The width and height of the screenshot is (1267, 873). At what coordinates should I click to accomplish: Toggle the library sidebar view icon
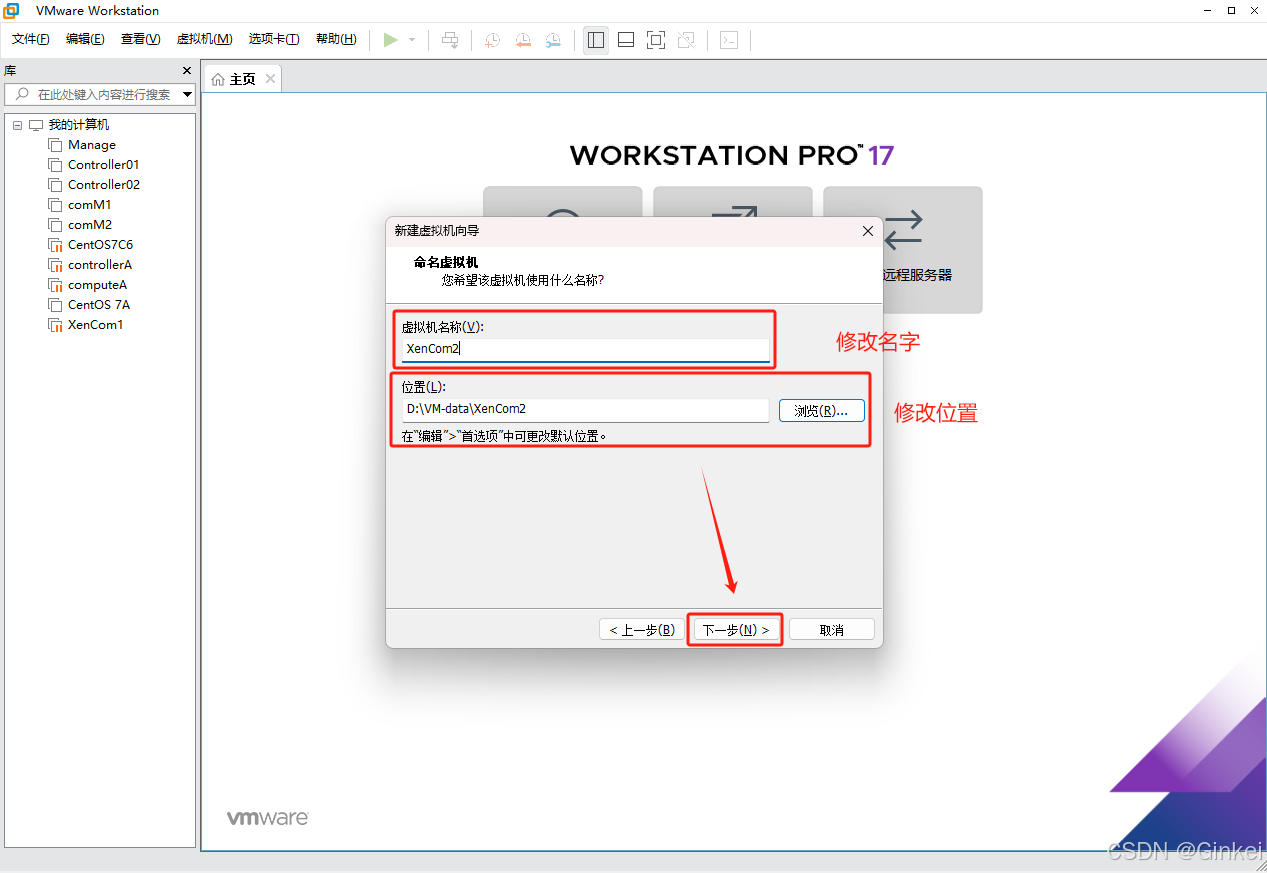(596, 40)
